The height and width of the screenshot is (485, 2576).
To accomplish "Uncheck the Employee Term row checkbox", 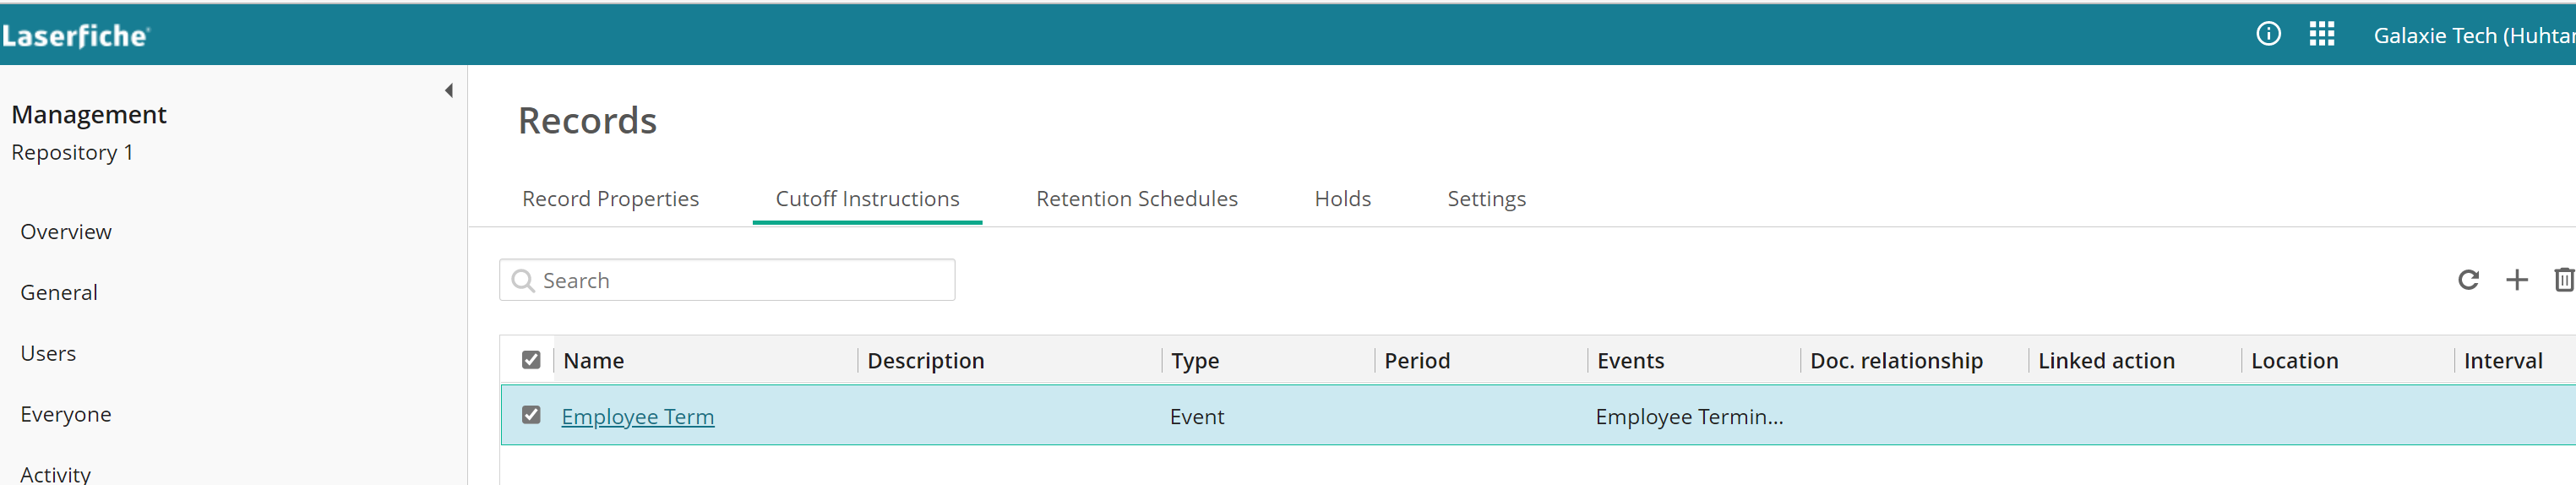I will 531,415.
